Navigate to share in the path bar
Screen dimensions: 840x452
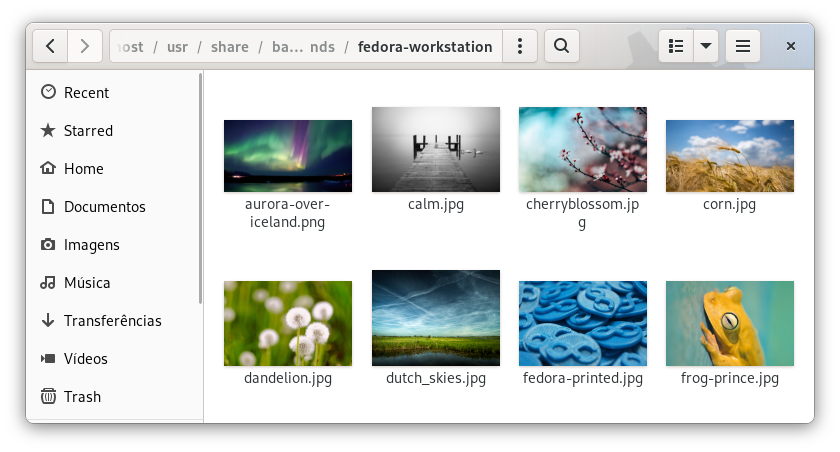(x=230, y=47)
